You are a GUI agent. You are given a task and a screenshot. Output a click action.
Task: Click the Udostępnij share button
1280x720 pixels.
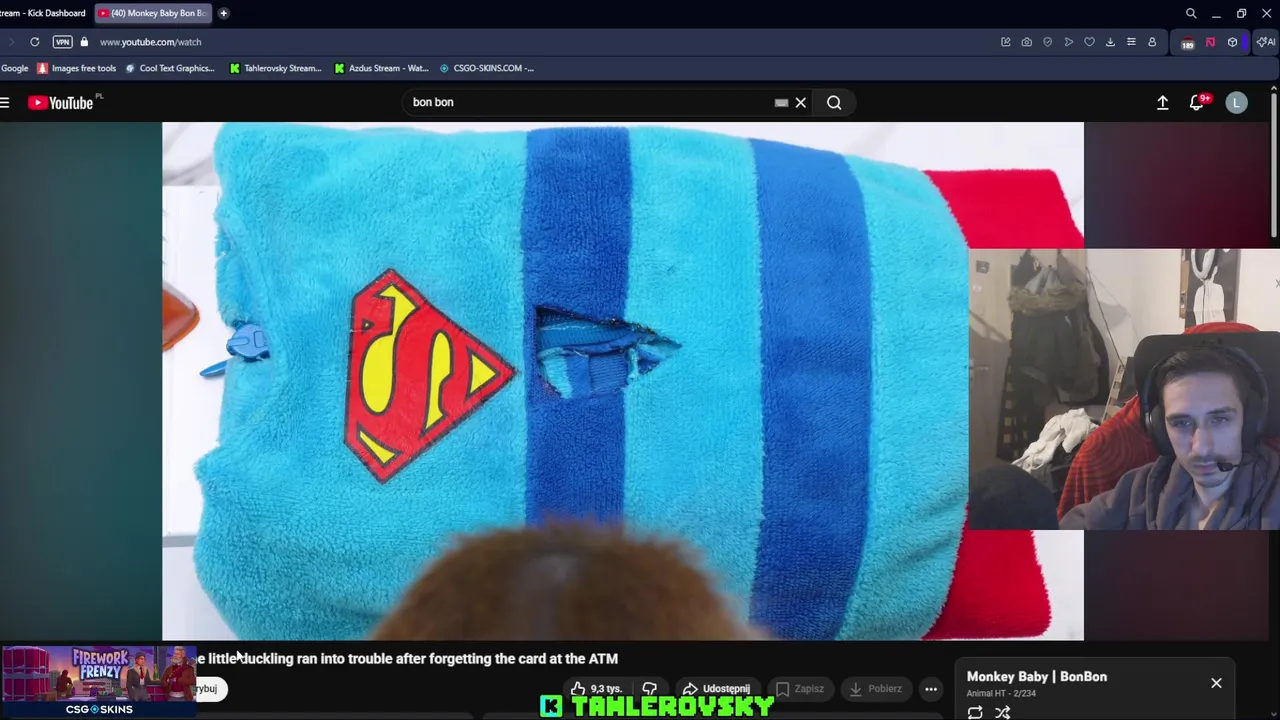pyautogui.click(x=716, y=689)
